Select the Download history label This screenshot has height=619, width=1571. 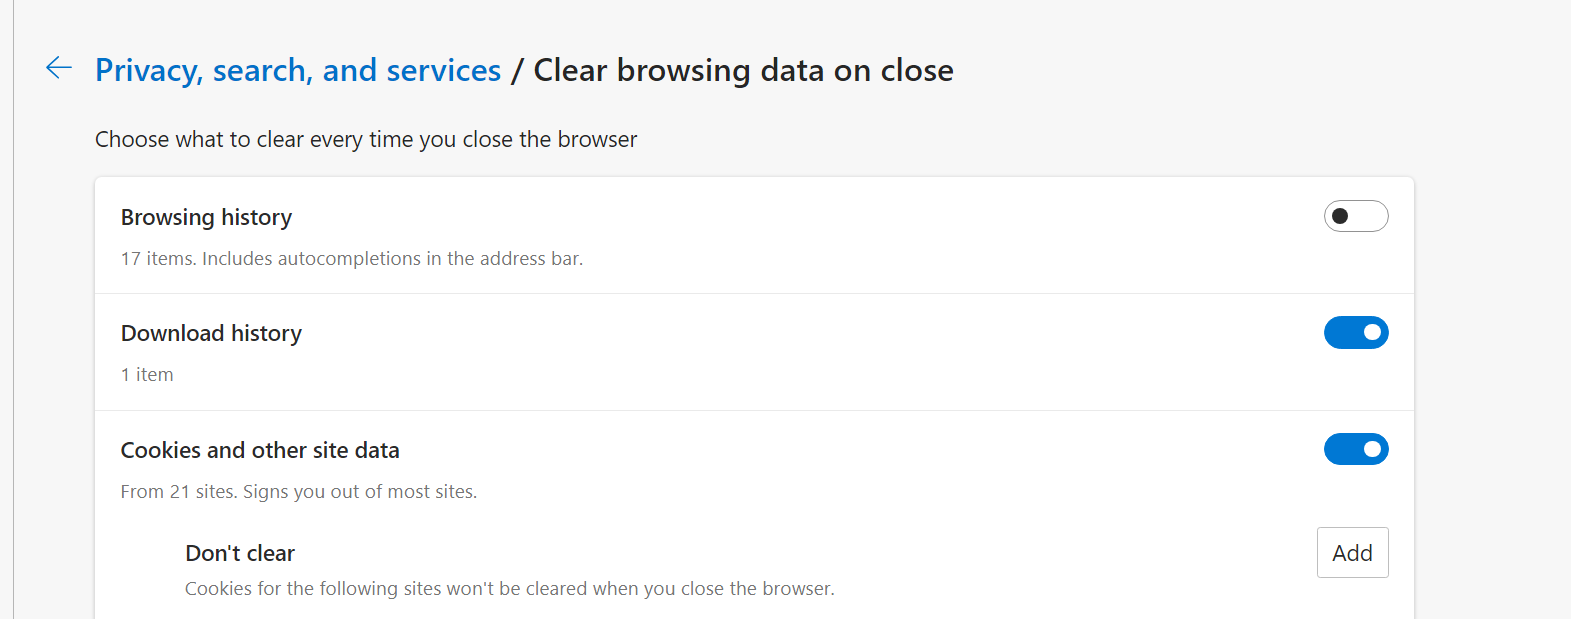tap(211, 333)
